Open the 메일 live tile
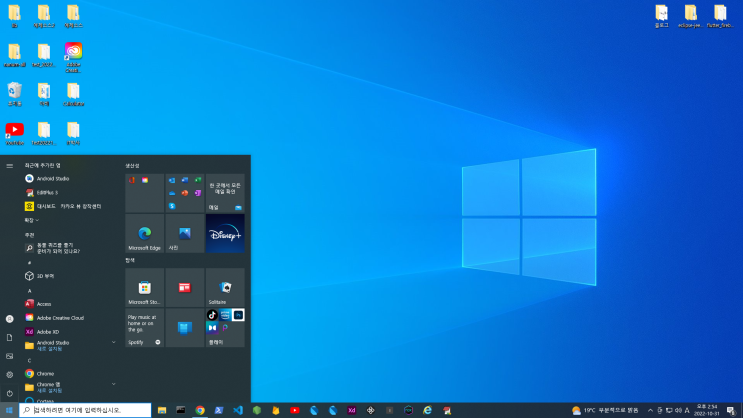 point(225,193)
